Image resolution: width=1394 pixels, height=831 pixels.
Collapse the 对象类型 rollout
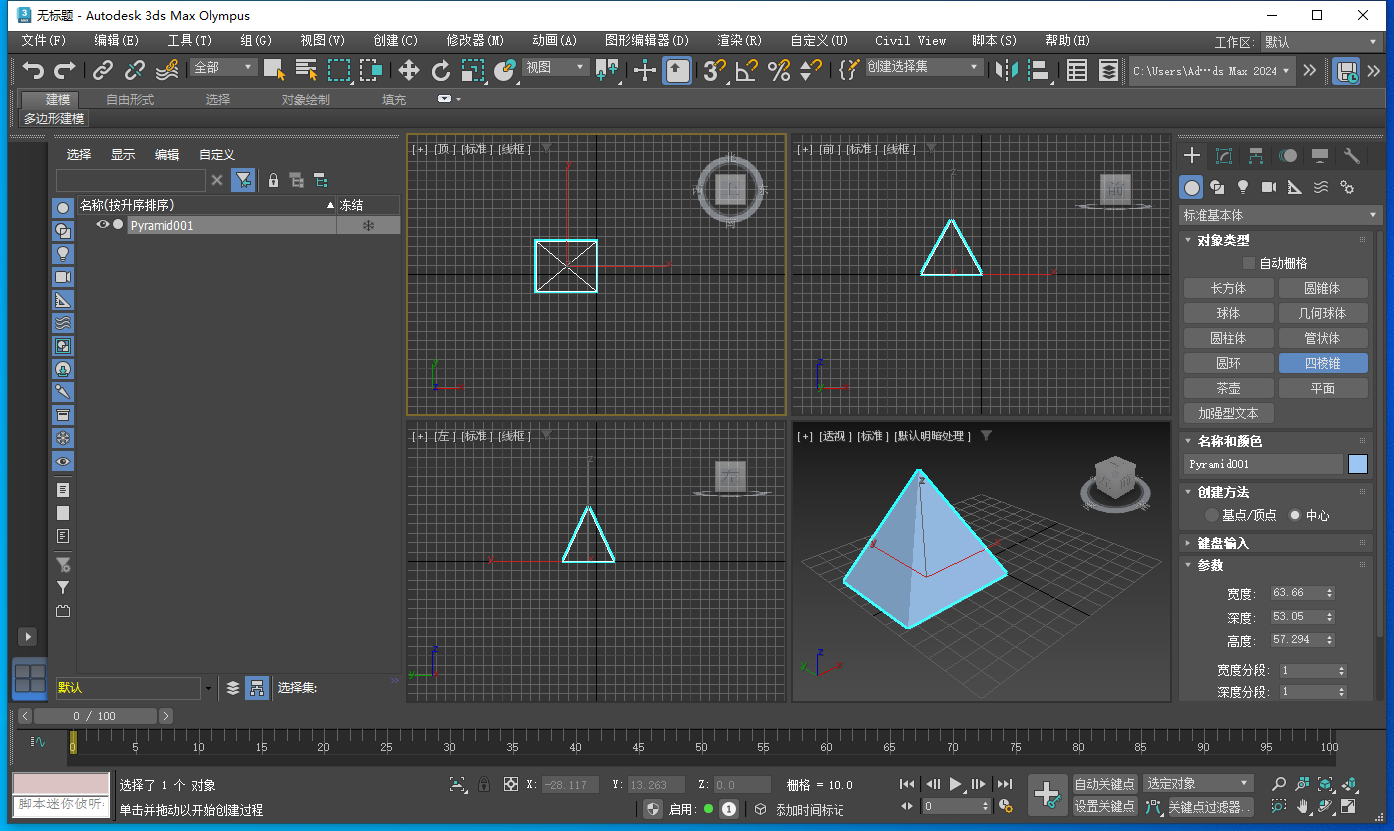point(1224,240)
